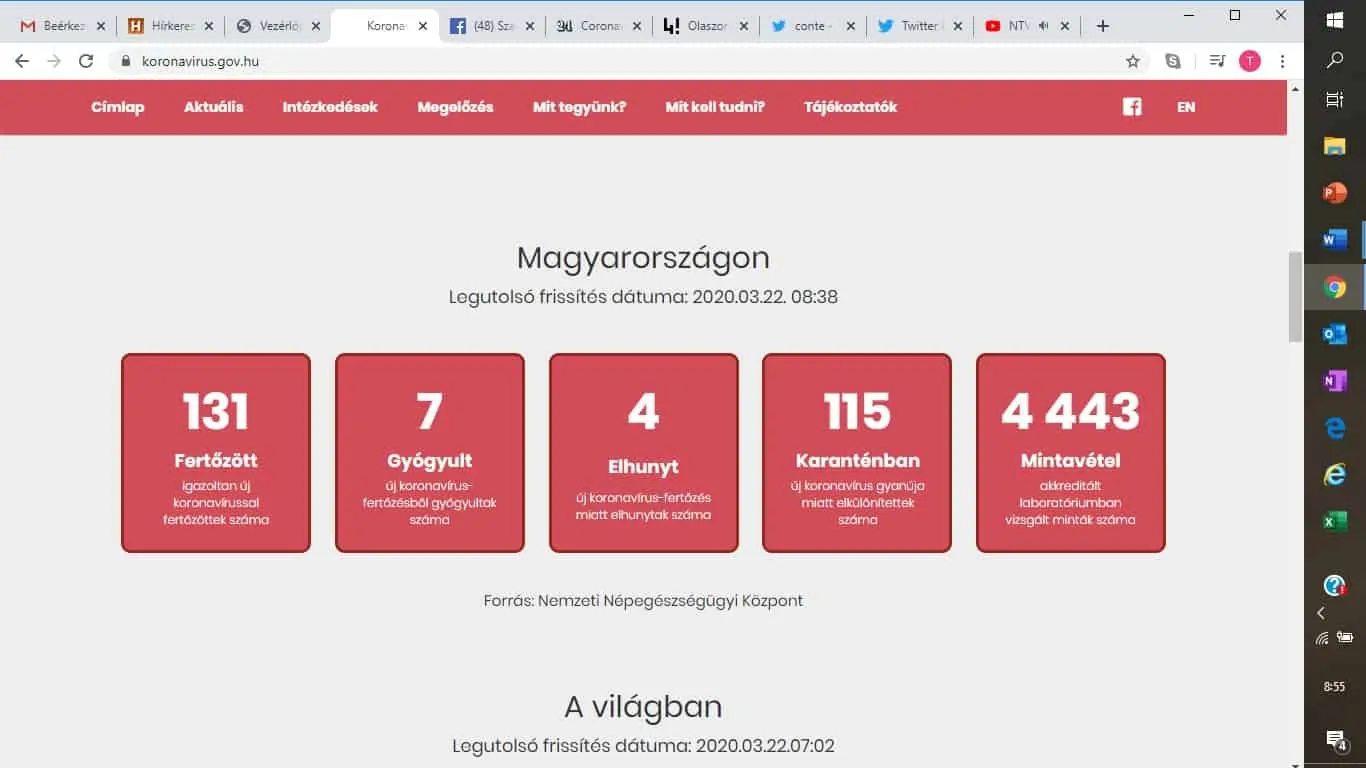Switch to the Twitter tab
The height and width of the screenshot is (768, 1366).
(915, 26)
